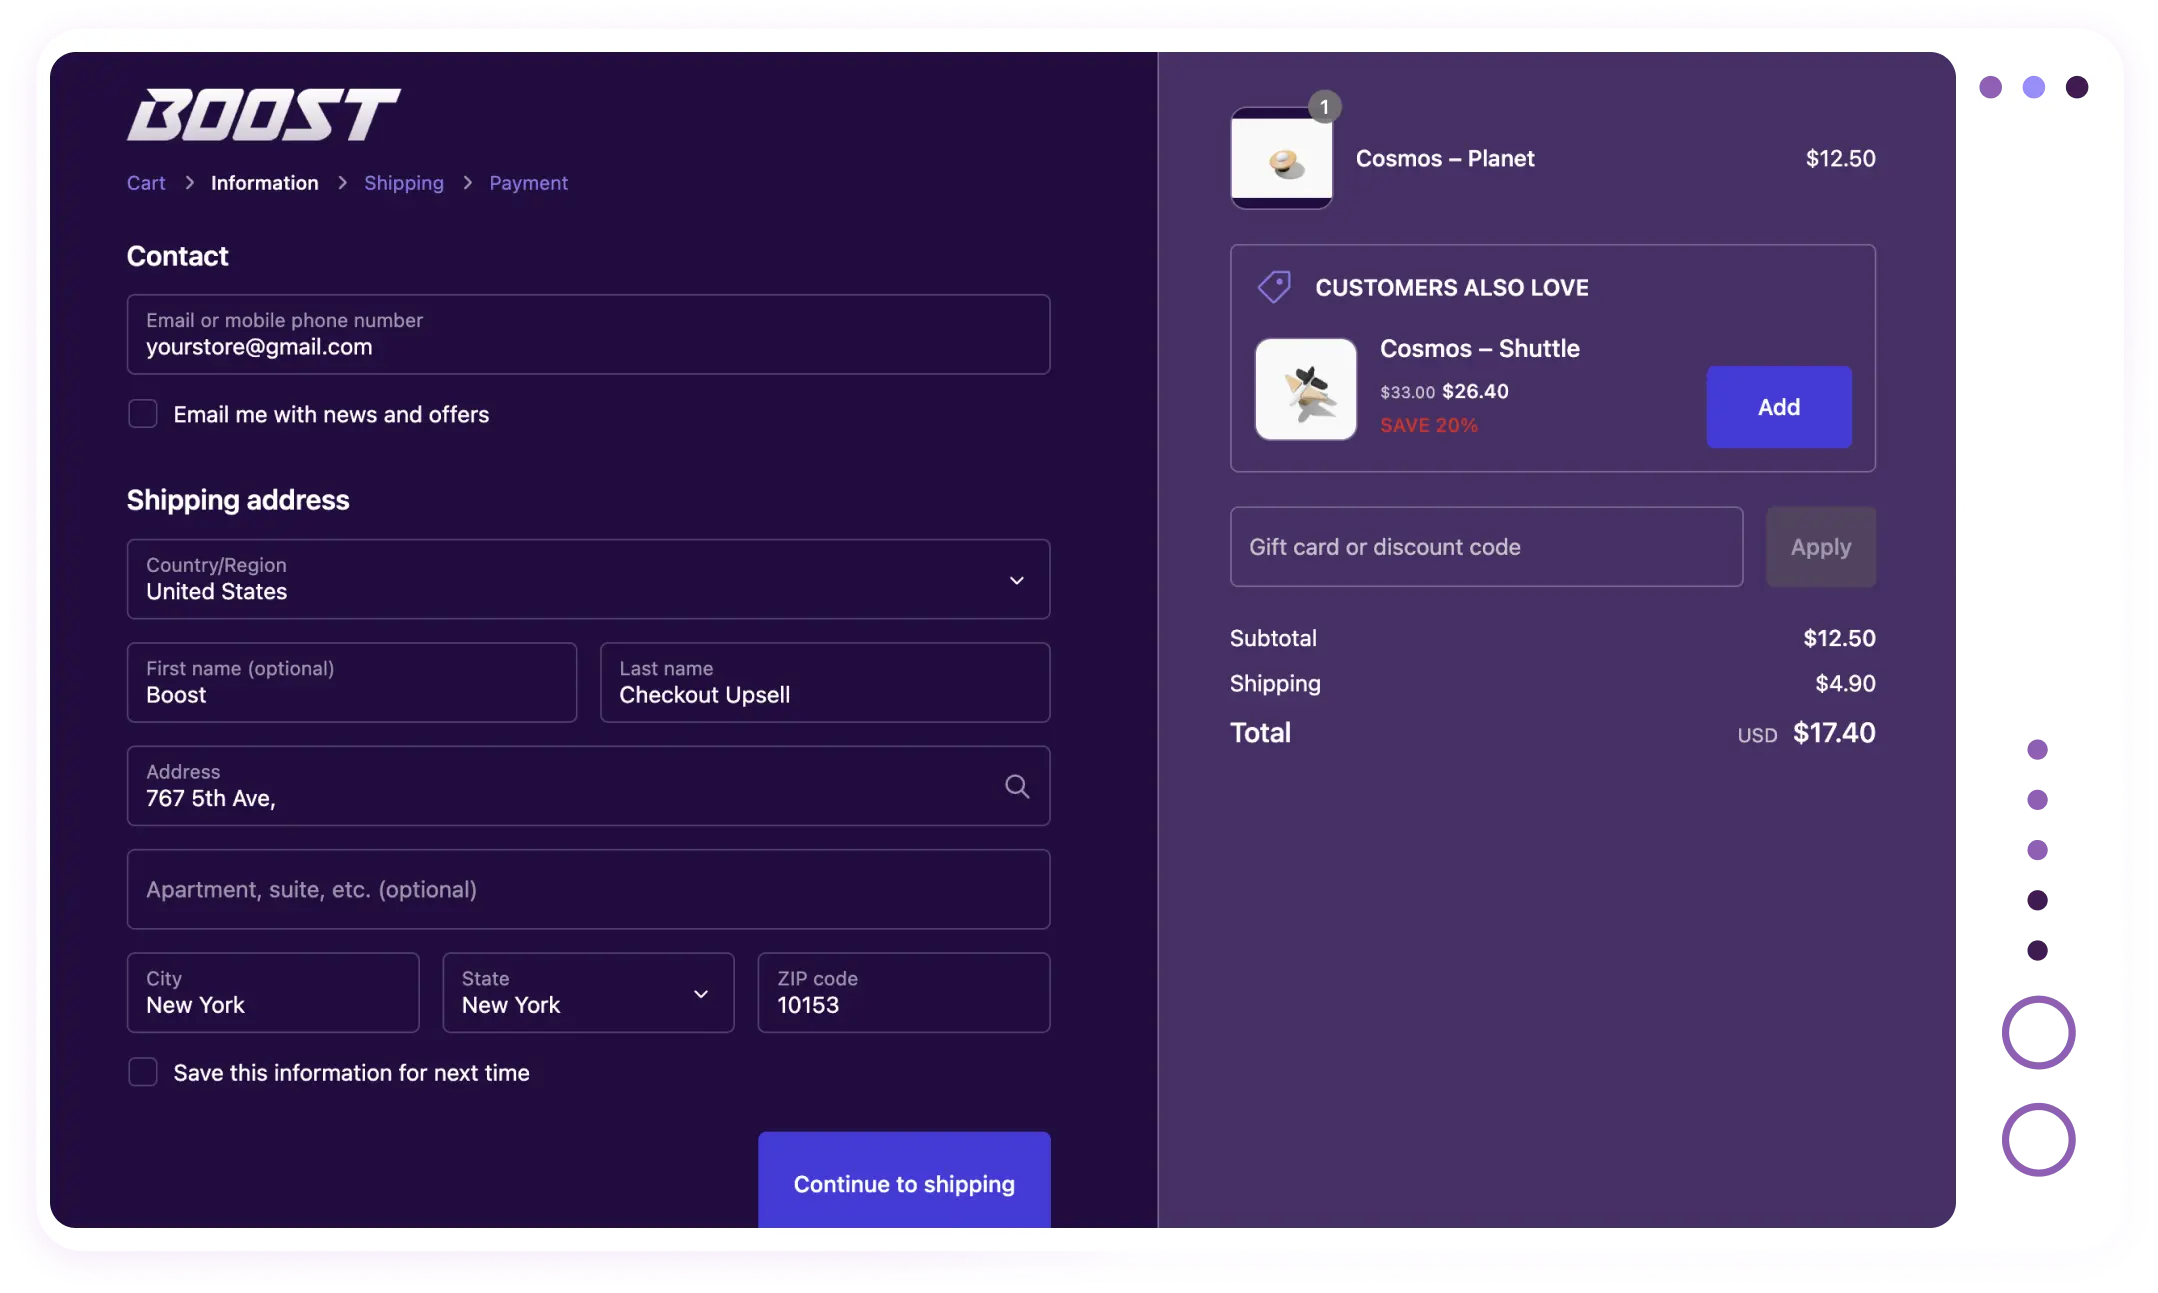This screenshot has width=2158, height=1293.
Task: Select the Shipping breadcrumb step
Action: (x=404, y=182)
